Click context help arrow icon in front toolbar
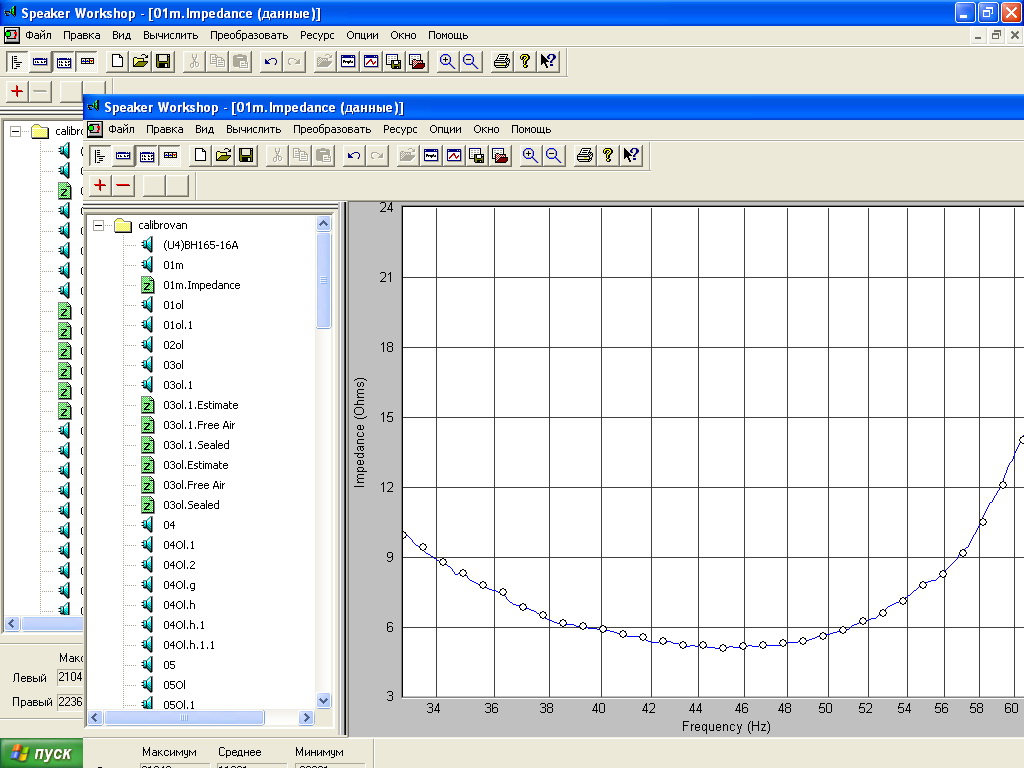This screenshot has width=1024, height=768. [631, 155]
